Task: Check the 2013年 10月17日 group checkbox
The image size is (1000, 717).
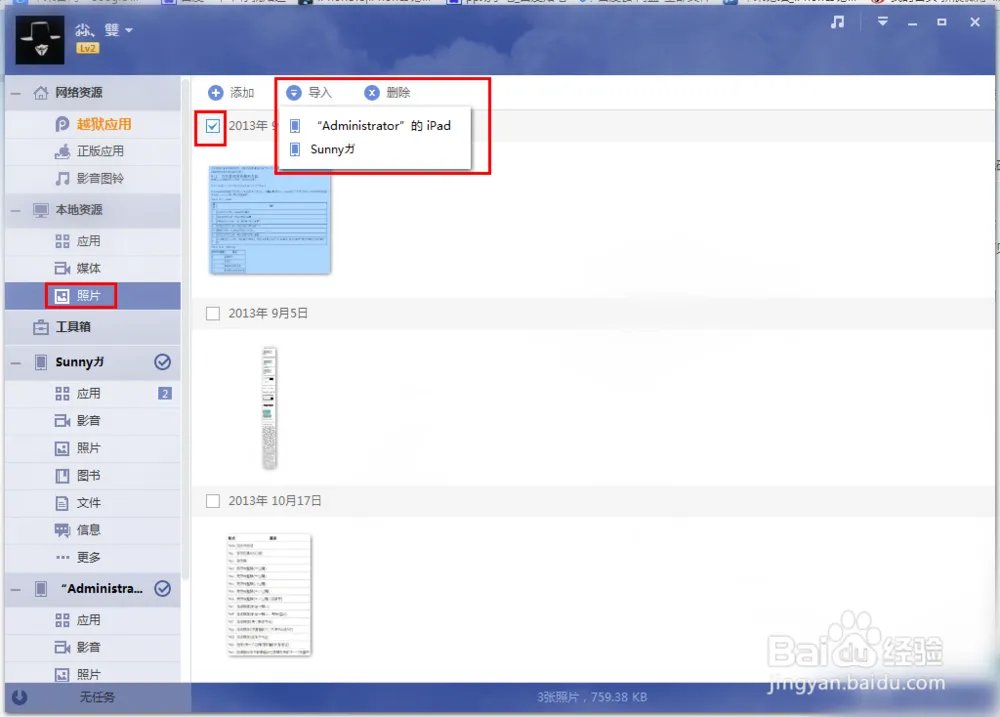Action: [212, 500]
